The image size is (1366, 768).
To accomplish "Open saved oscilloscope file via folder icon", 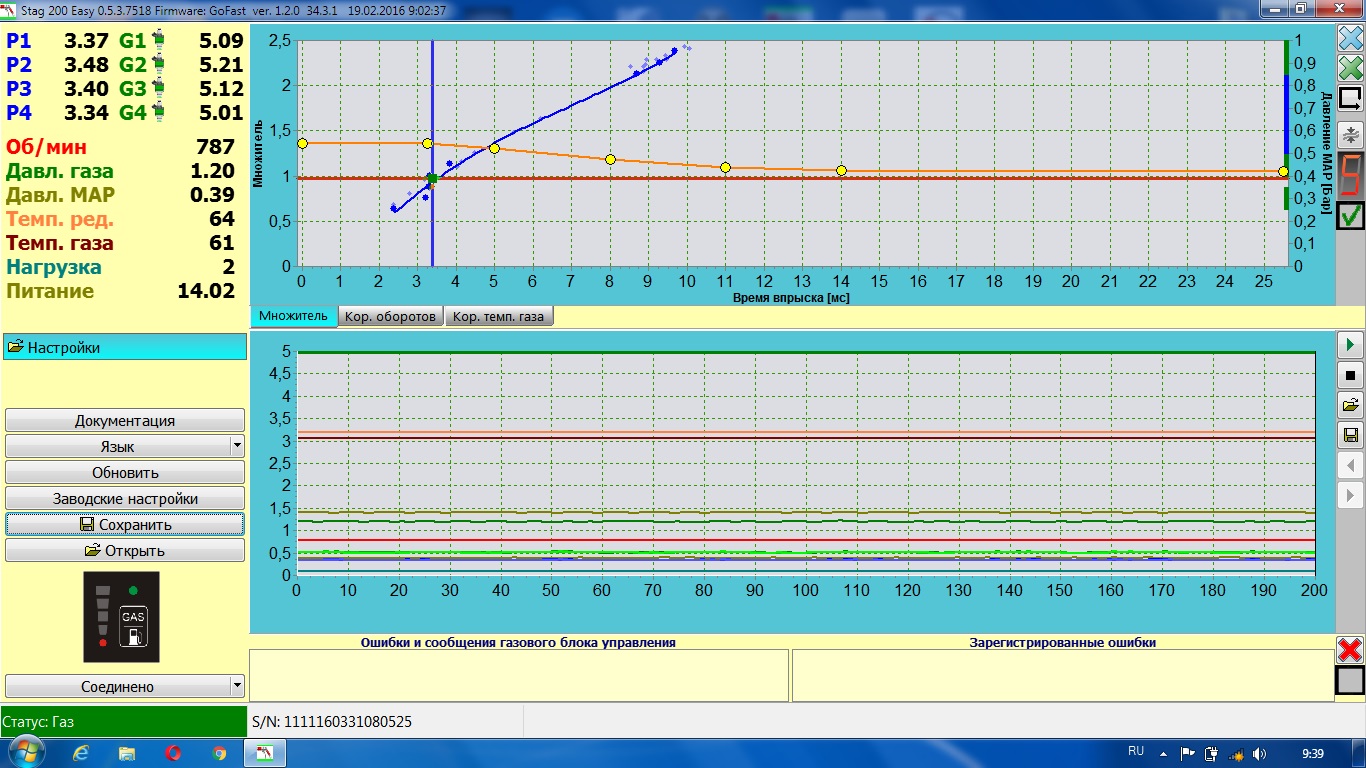I will 1350,405.
